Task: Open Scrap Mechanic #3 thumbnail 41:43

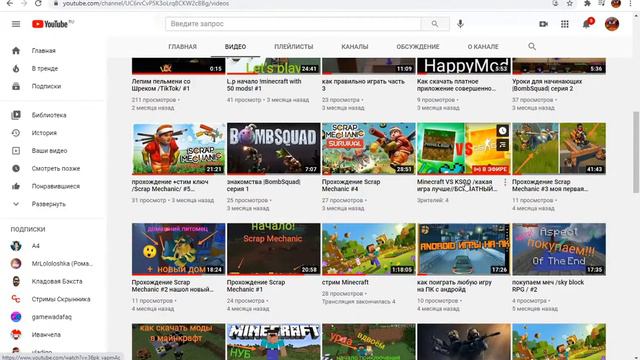Action: pos(559,149)
